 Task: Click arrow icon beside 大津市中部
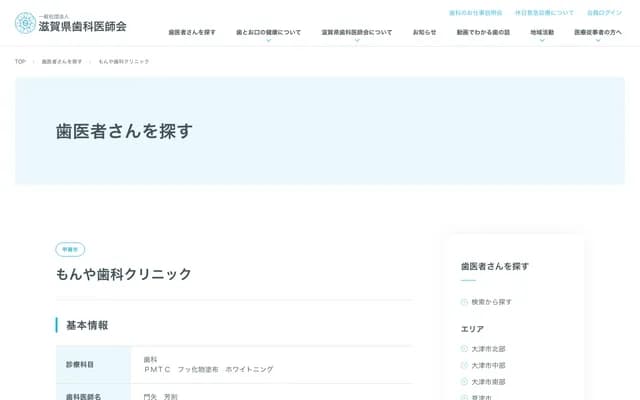click(464, 365)
